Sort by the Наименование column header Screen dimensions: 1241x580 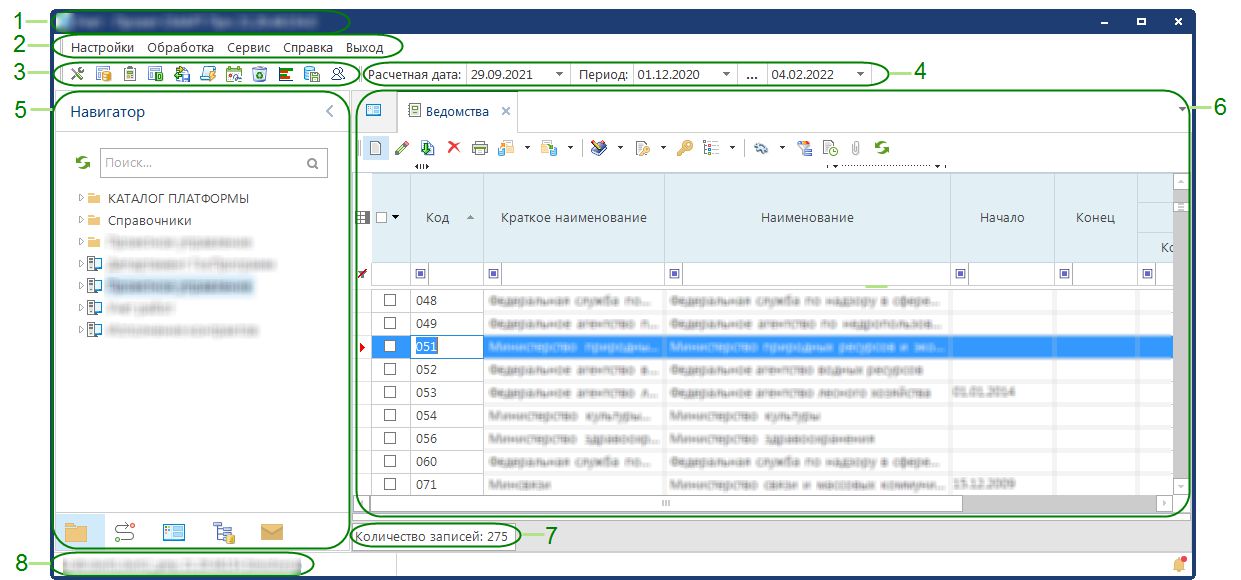point(806,218)
